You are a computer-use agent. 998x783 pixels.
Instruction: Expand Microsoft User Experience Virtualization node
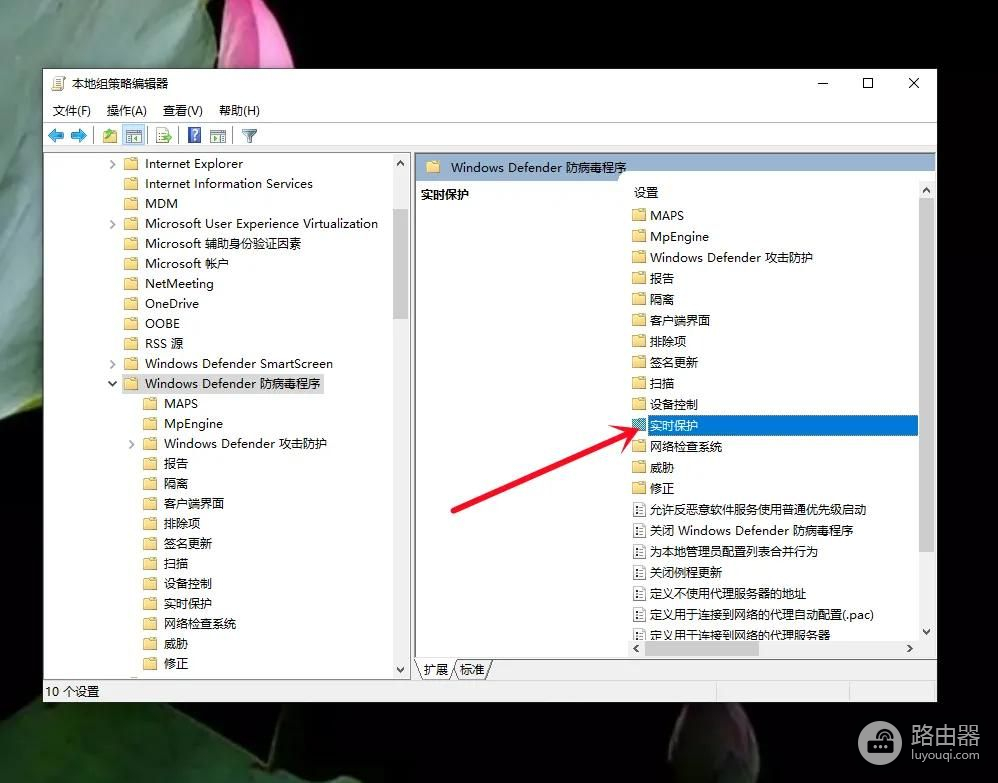tap(112, 224)
